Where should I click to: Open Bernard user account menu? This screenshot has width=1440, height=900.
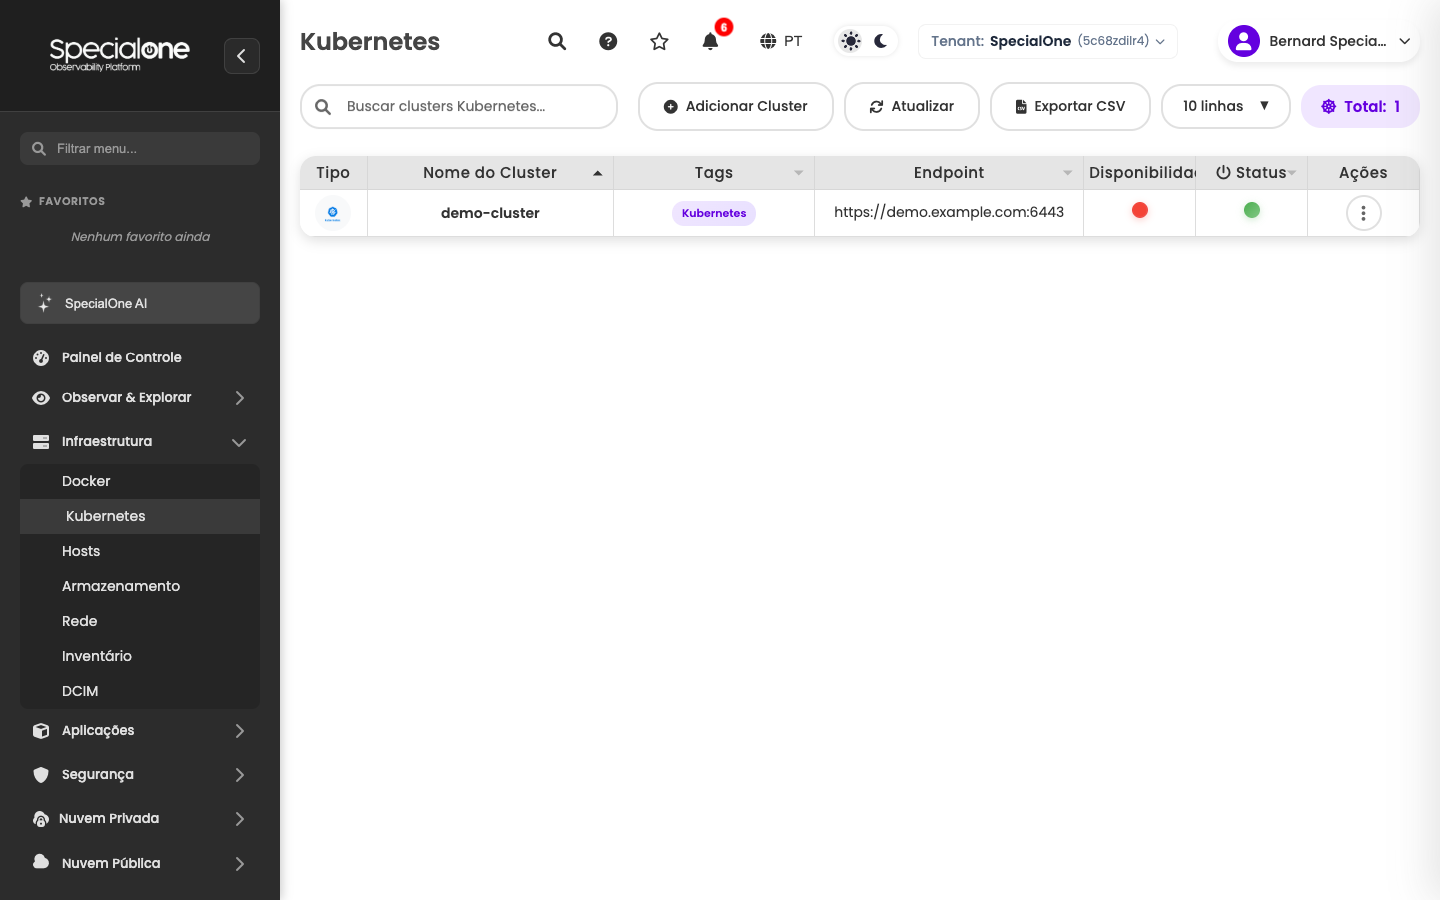point(1318,41)
